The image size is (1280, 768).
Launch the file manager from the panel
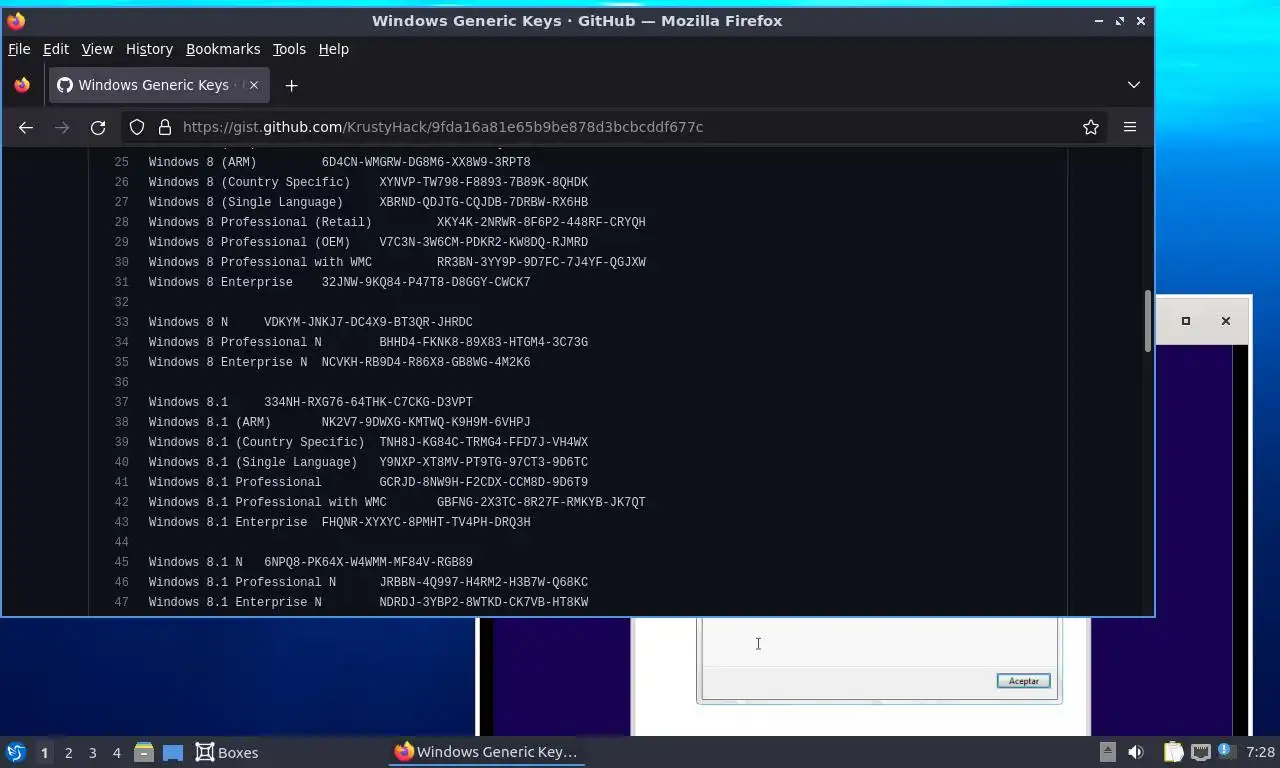click(144, 752)
